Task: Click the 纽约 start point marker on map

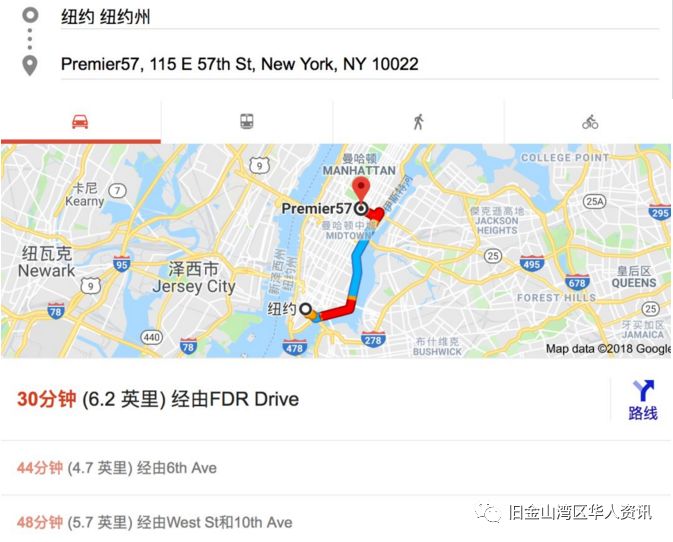Action: (305, 309)
